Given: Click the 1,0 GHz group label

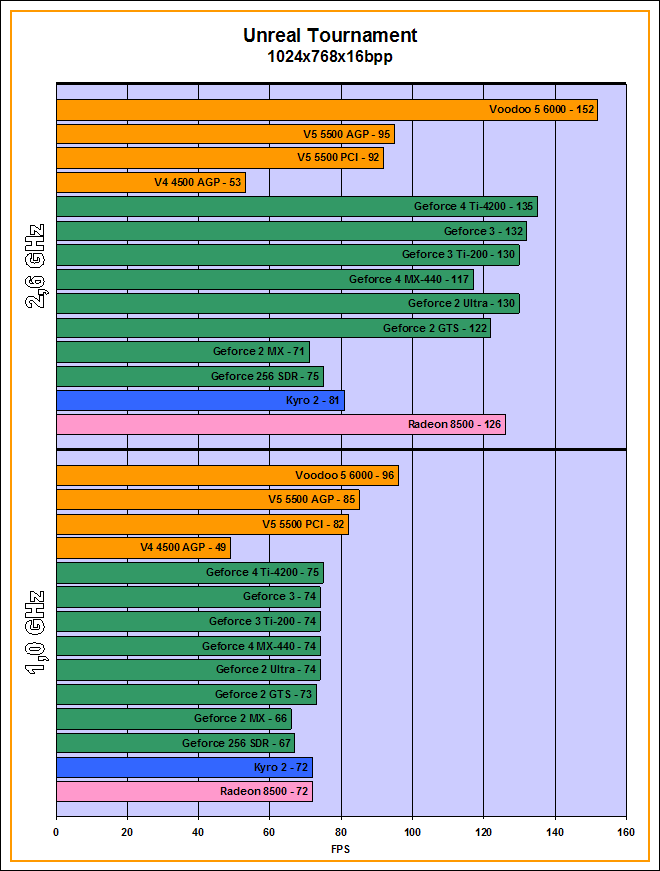Looking at the screenshot, I should [35, 634].
